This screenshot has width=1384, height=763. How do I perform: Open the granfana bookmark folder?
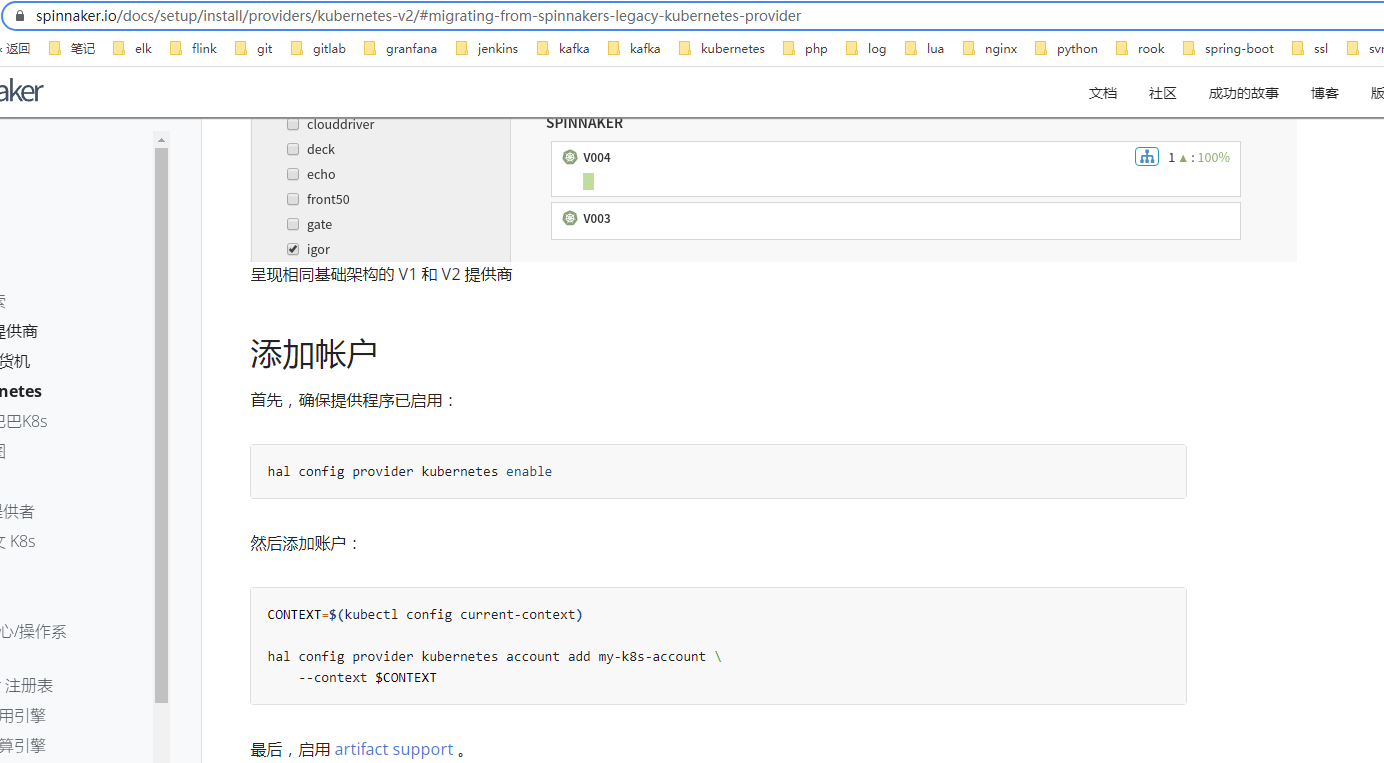pyautogui.click(x=400, y=48)
